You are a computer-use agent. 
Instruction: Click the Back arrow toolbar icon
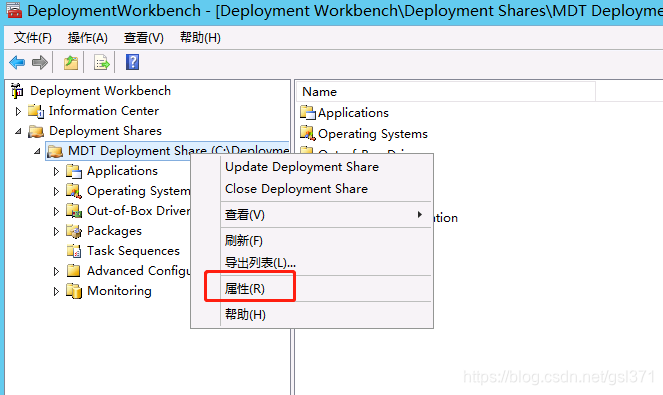pos(17,63)
